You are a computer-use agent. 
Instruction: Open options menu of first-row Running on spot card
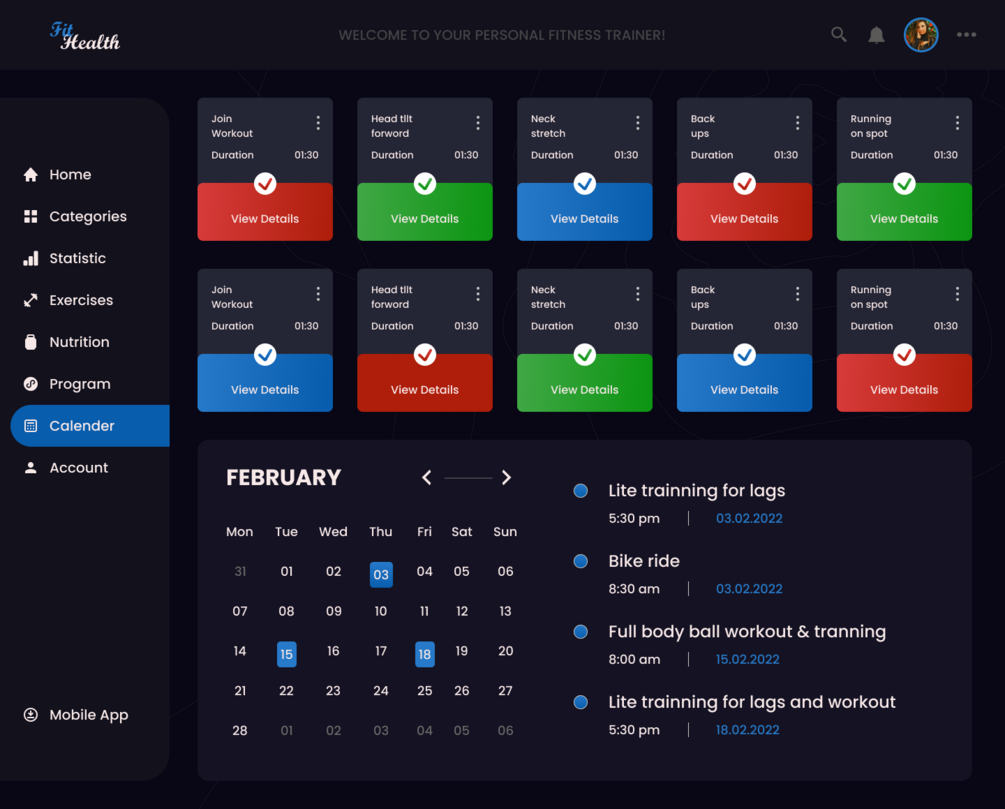957,123
